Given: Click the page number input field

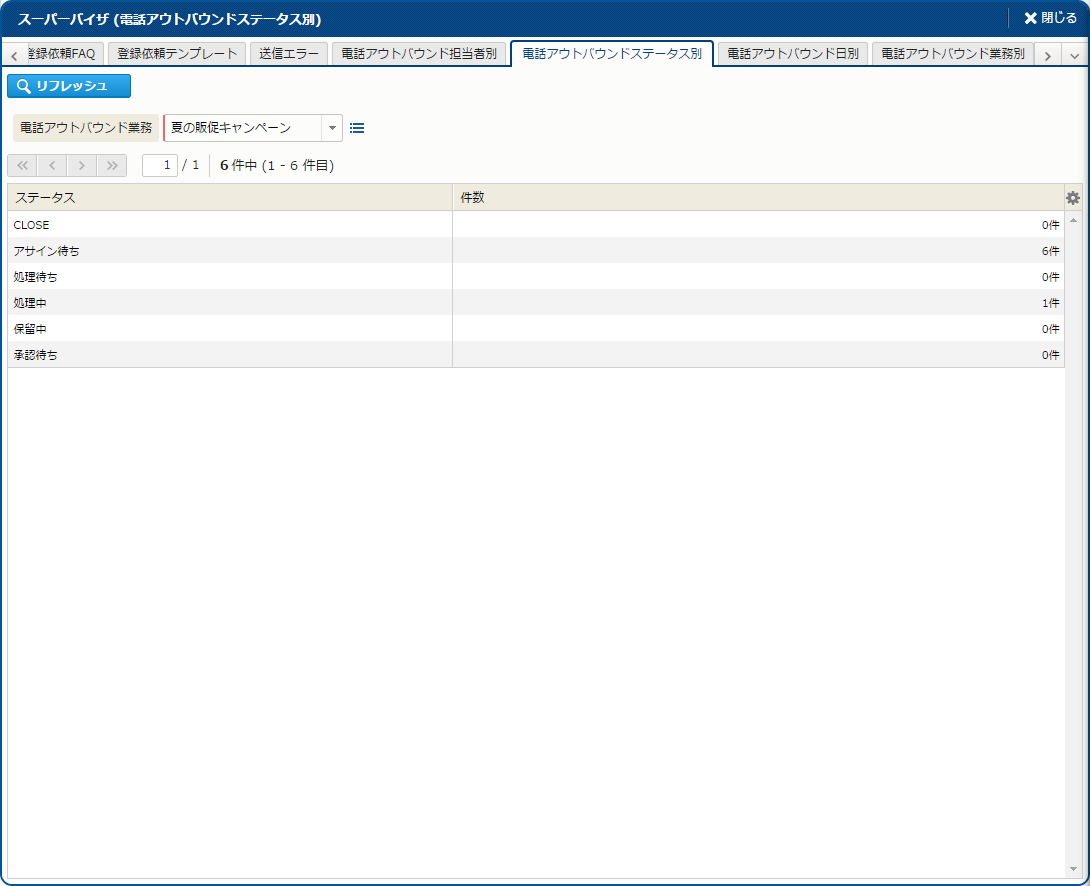Looking at the screenshot, I should pos(160,165).
